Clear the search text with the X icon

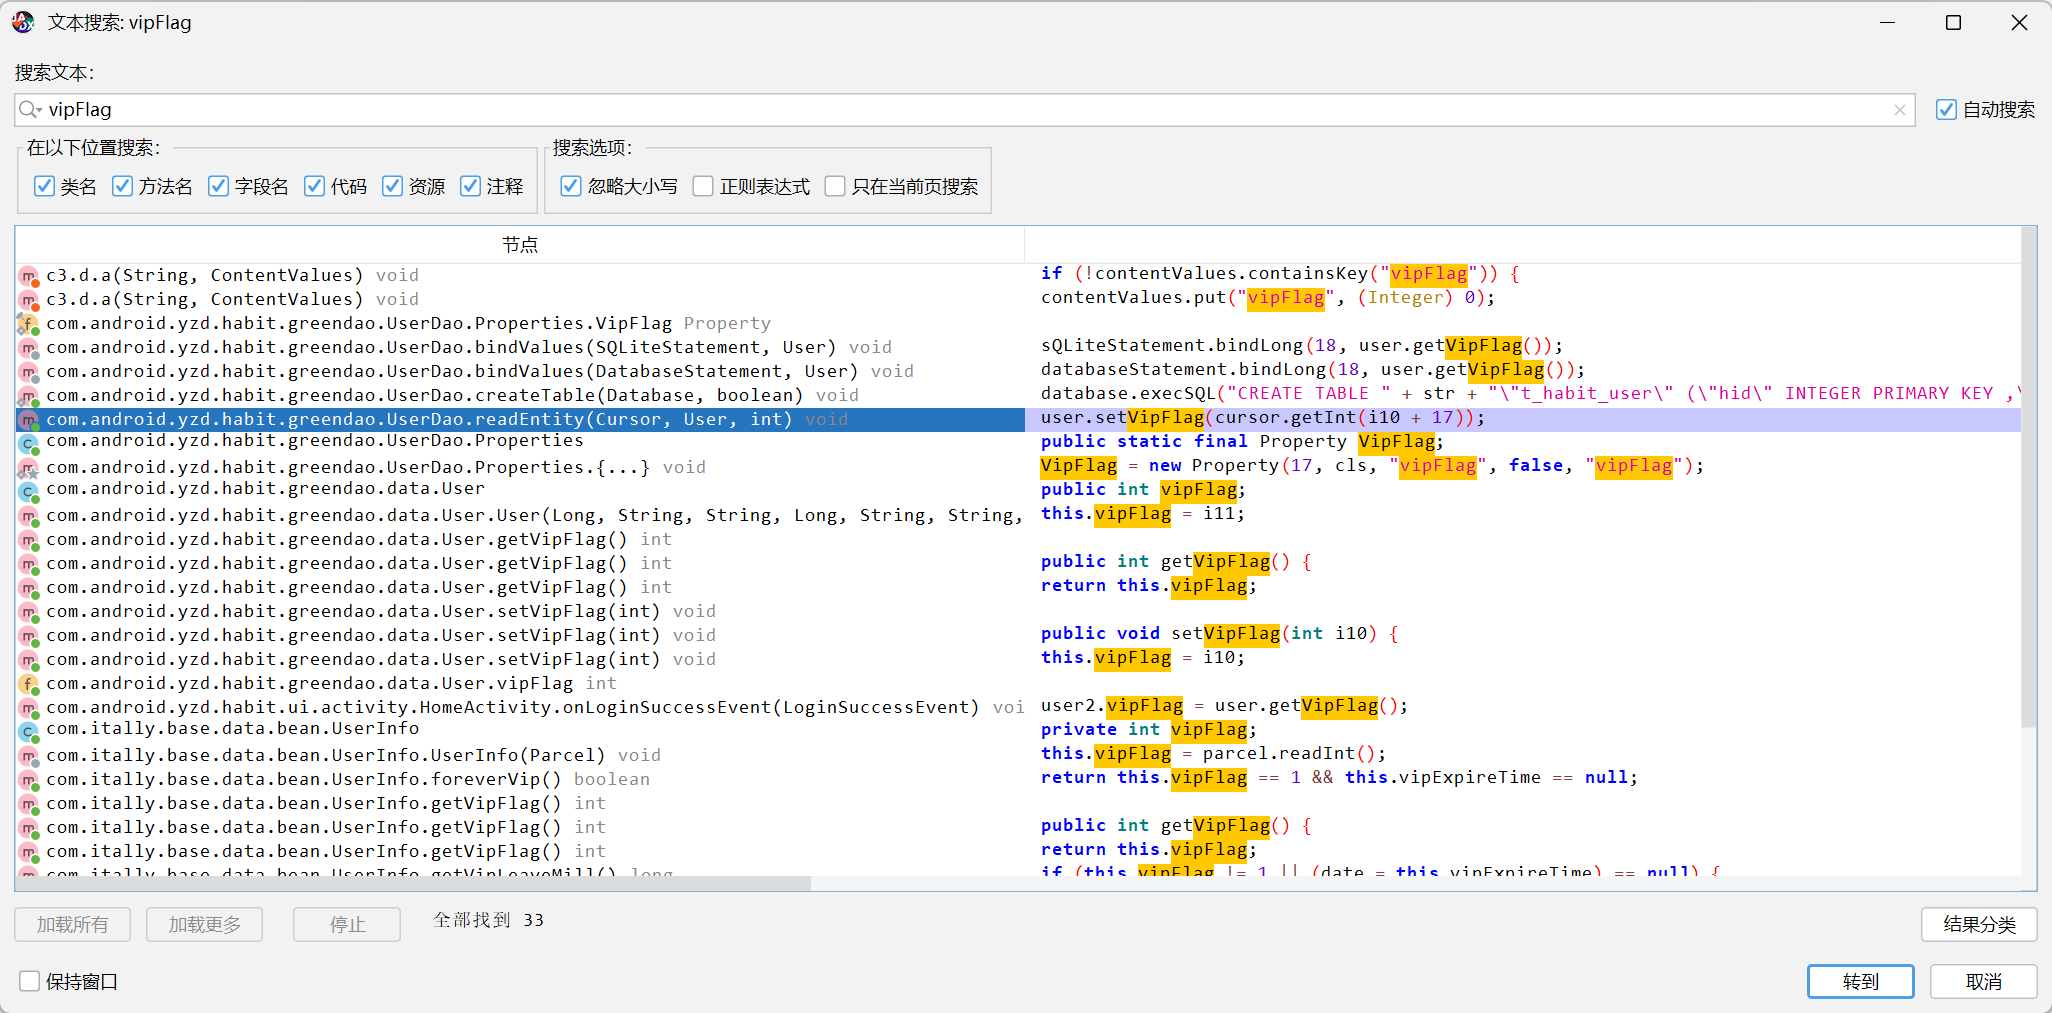point(1899,110)
